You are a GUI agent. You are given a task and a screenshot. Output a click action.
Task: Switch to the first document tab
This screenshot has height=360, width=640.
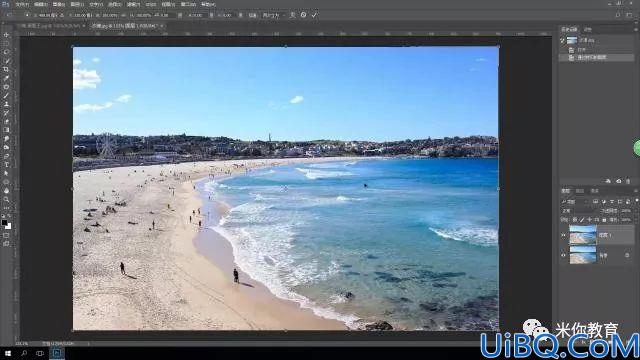48,26
